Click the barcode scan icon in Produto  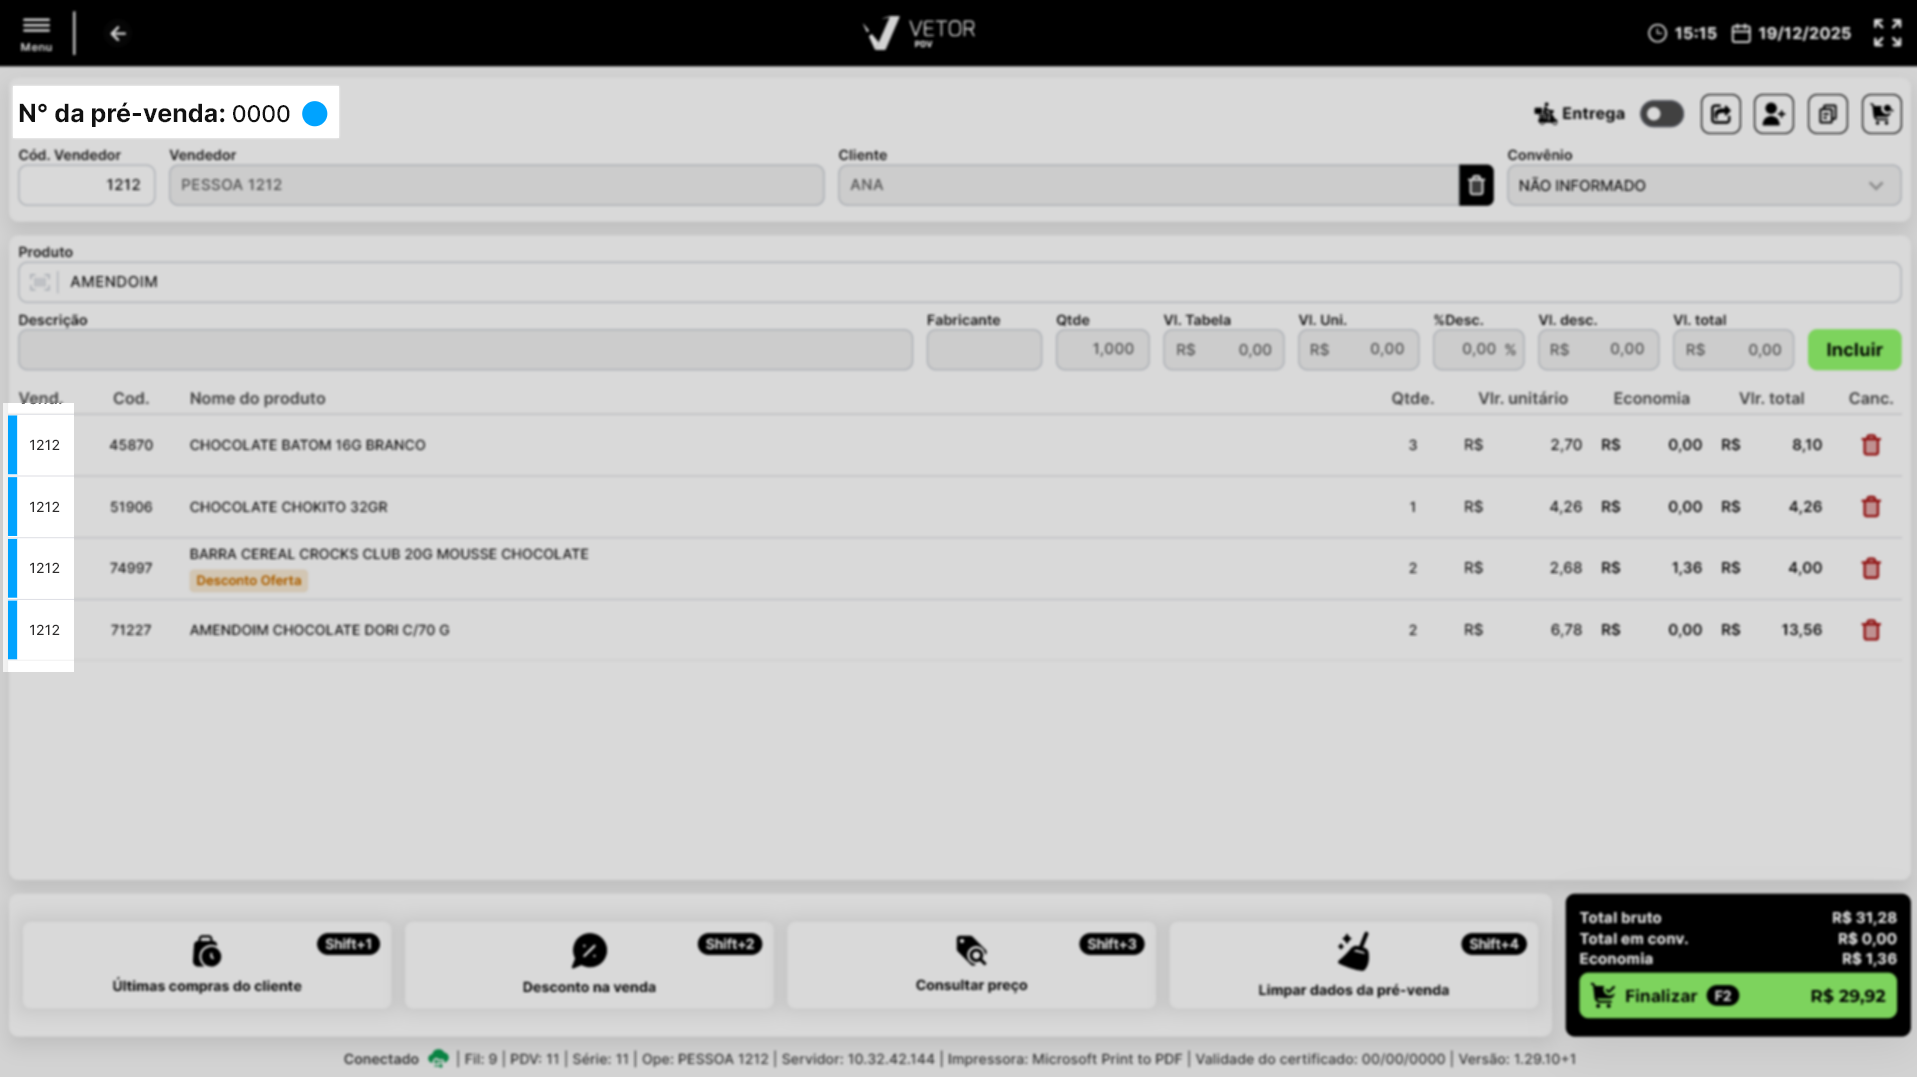tap(40, 282)
